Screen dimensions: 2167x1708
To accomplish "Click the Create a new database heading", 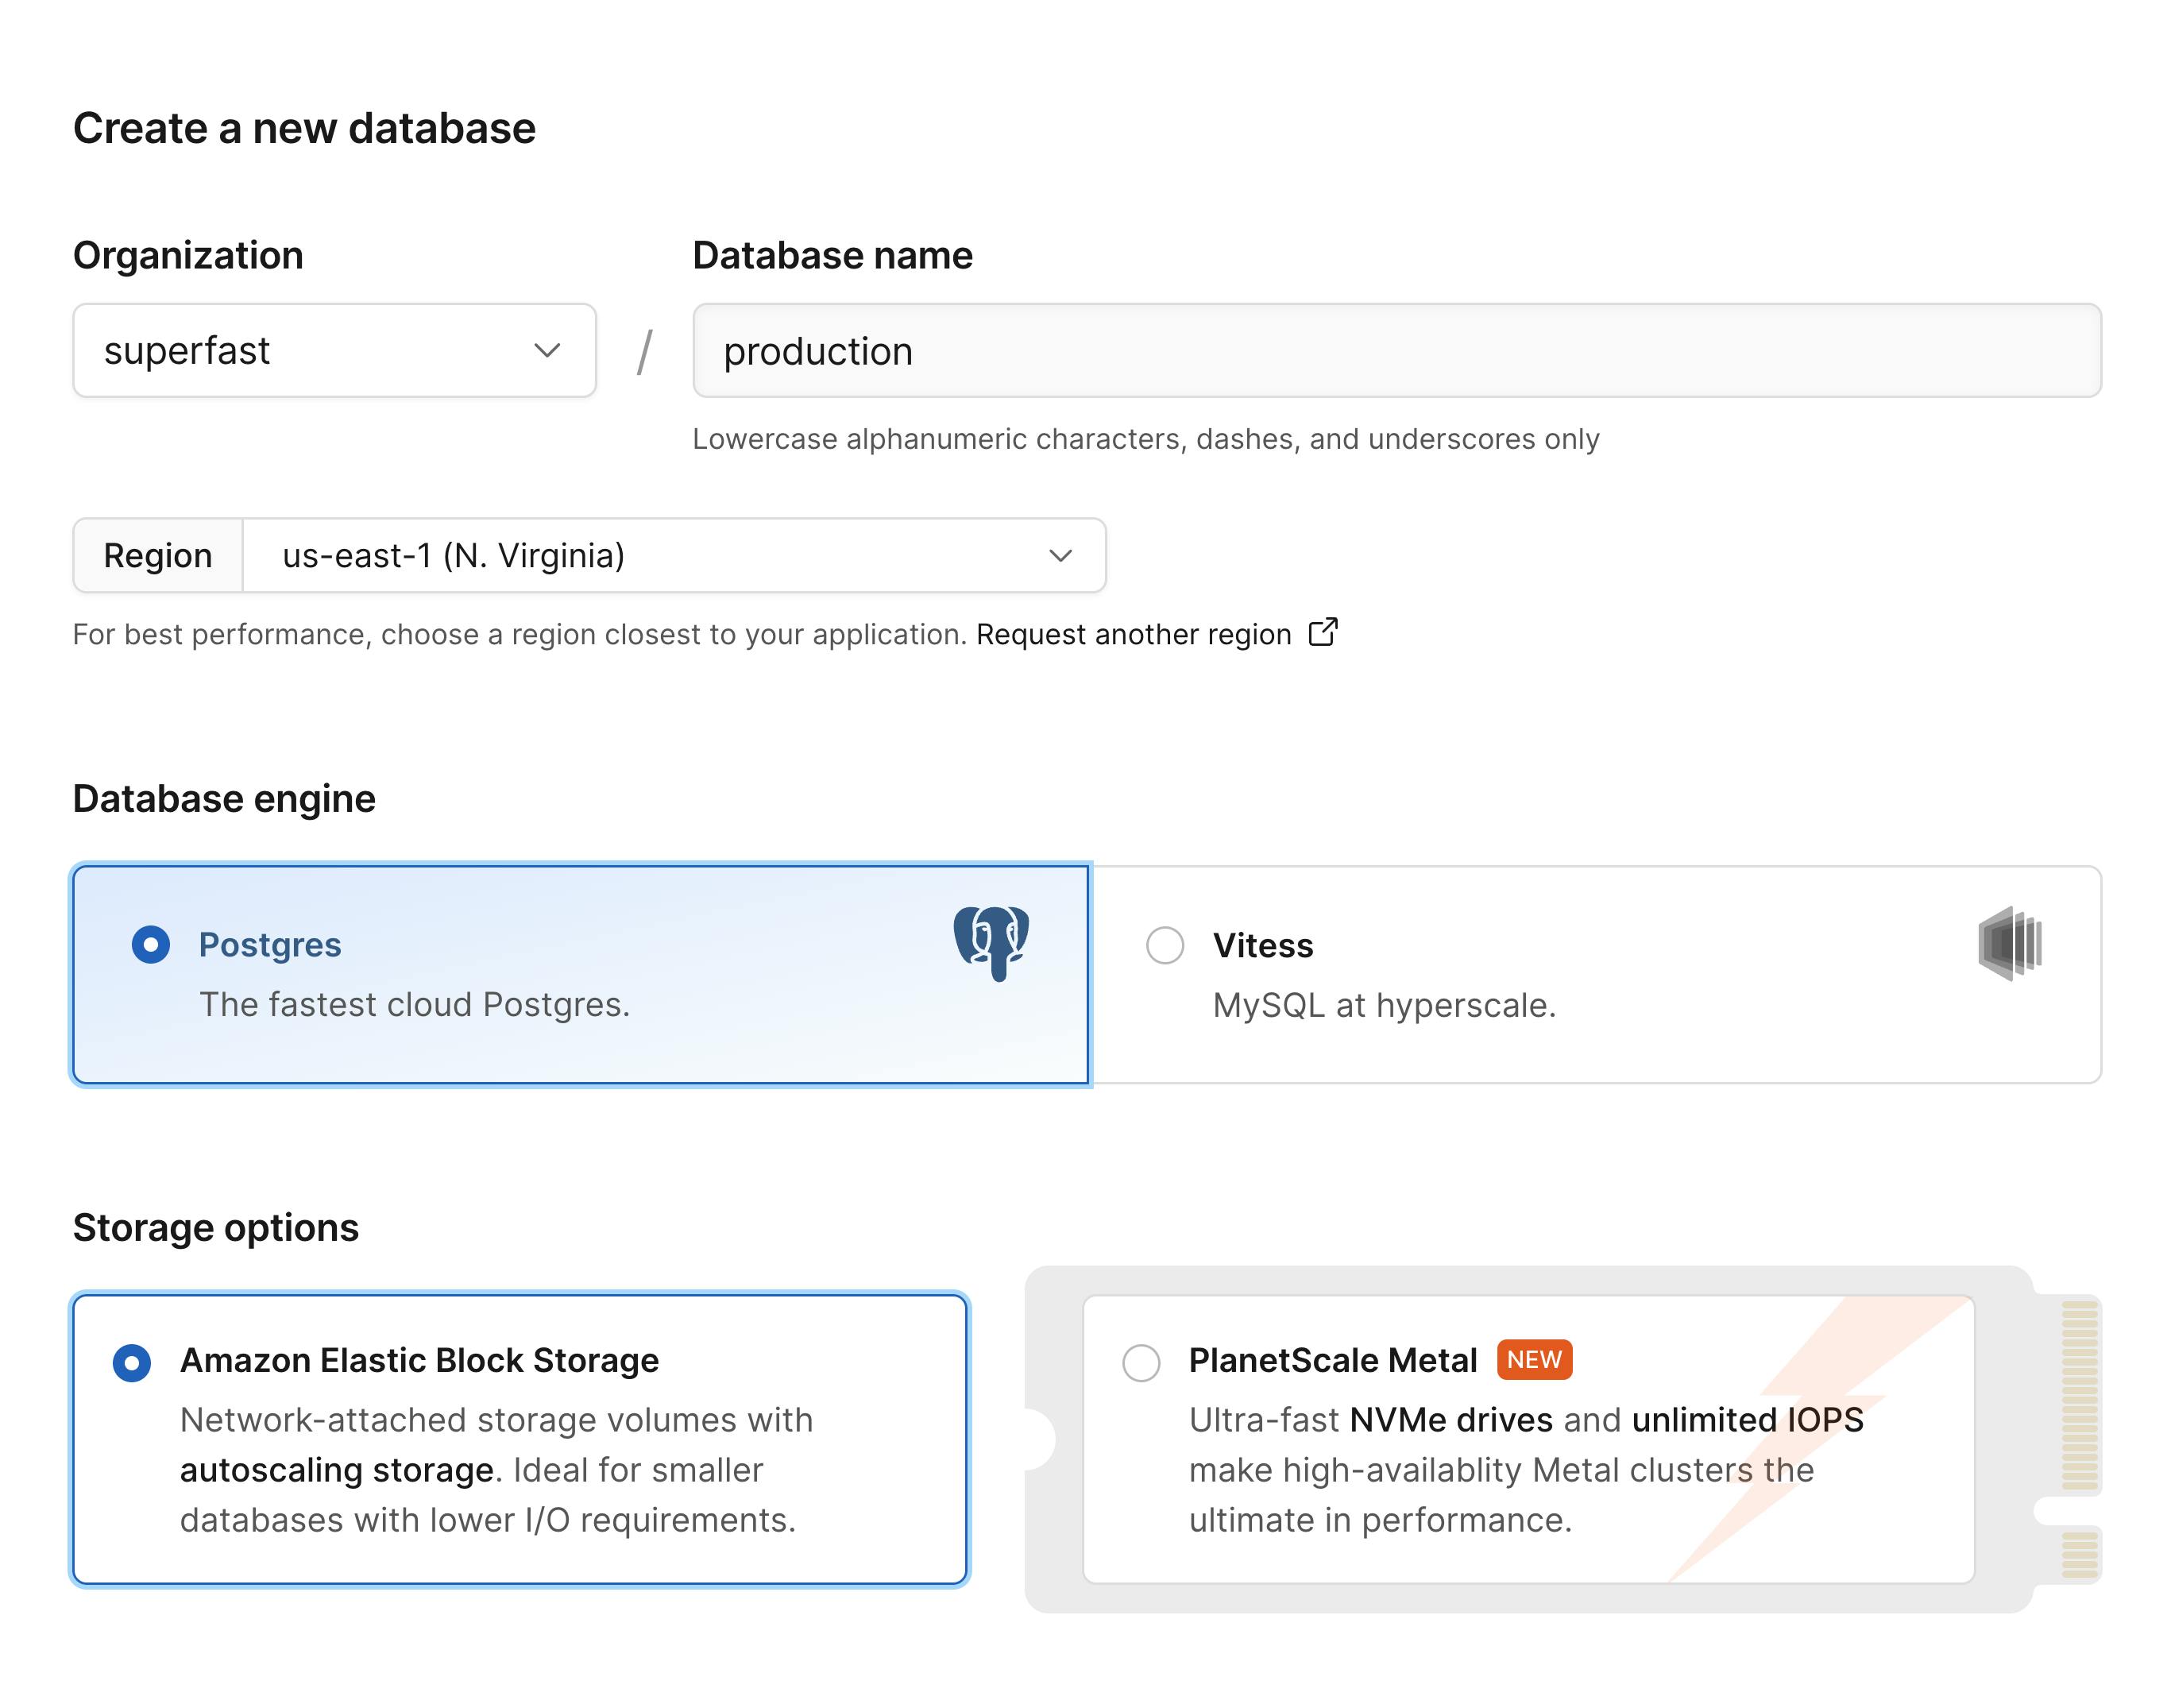I will coord(304,128).
